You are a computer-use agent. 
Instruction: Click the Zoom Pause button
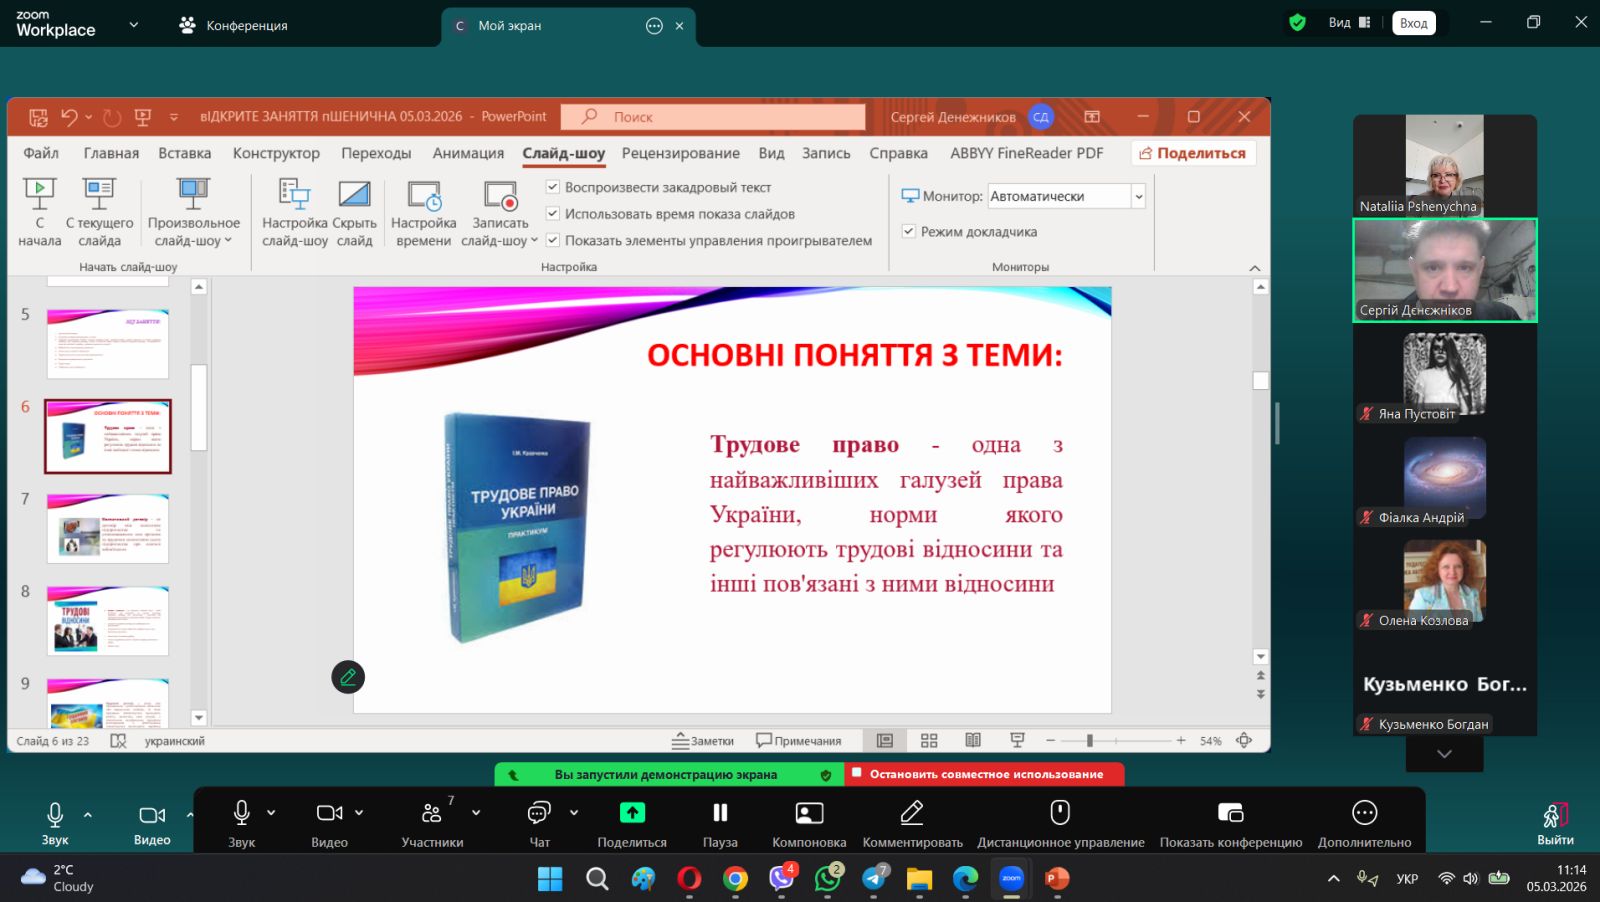(x=719, y=813)
